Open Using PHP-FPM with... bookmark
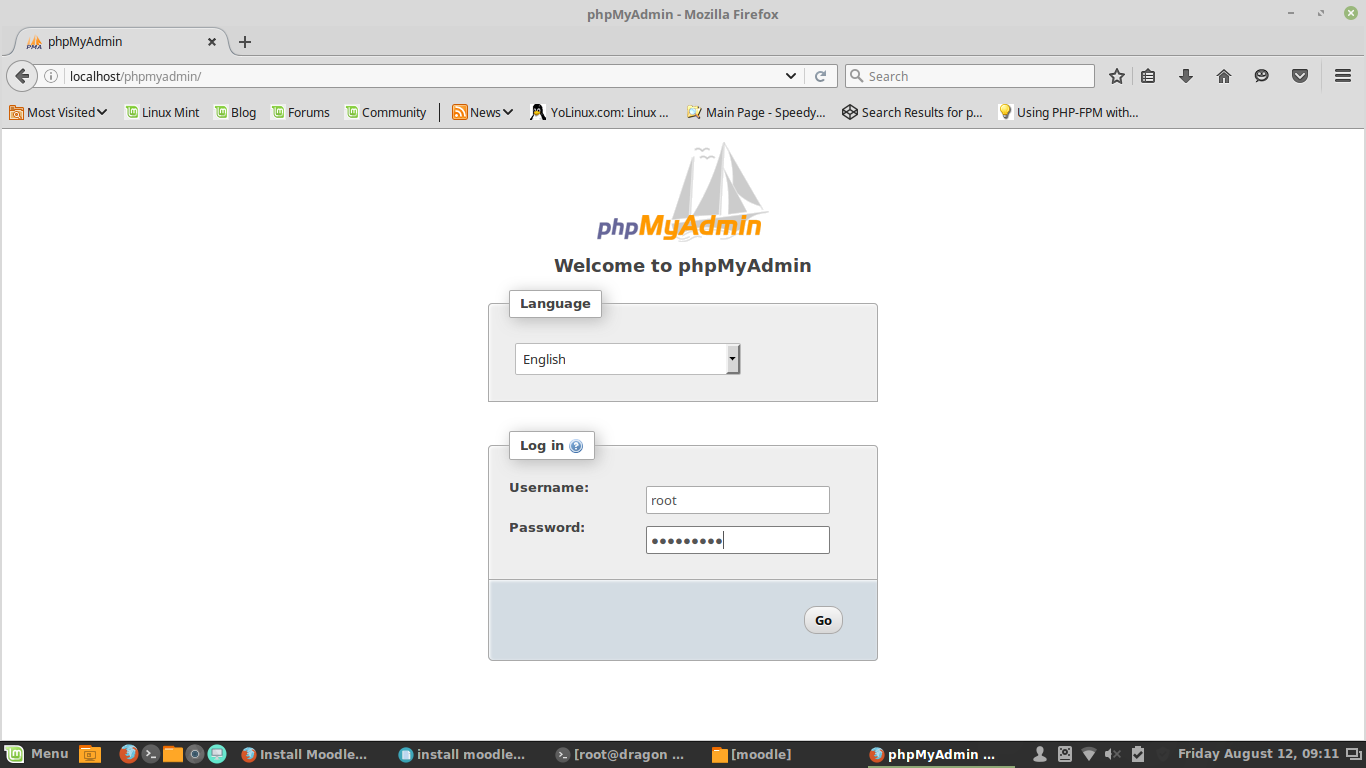 1068,112
